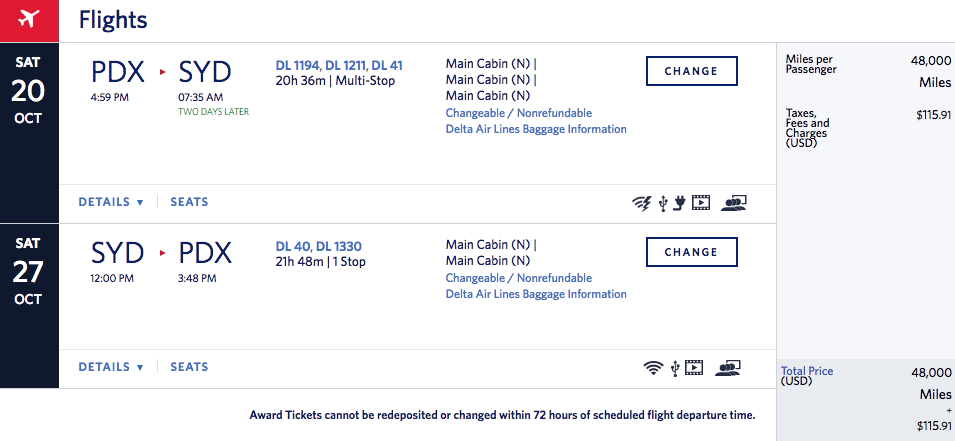The width and height of the screenshot is (955, 441).
Task: Click the red airplane Flights icon
Action: coord(29,20)
